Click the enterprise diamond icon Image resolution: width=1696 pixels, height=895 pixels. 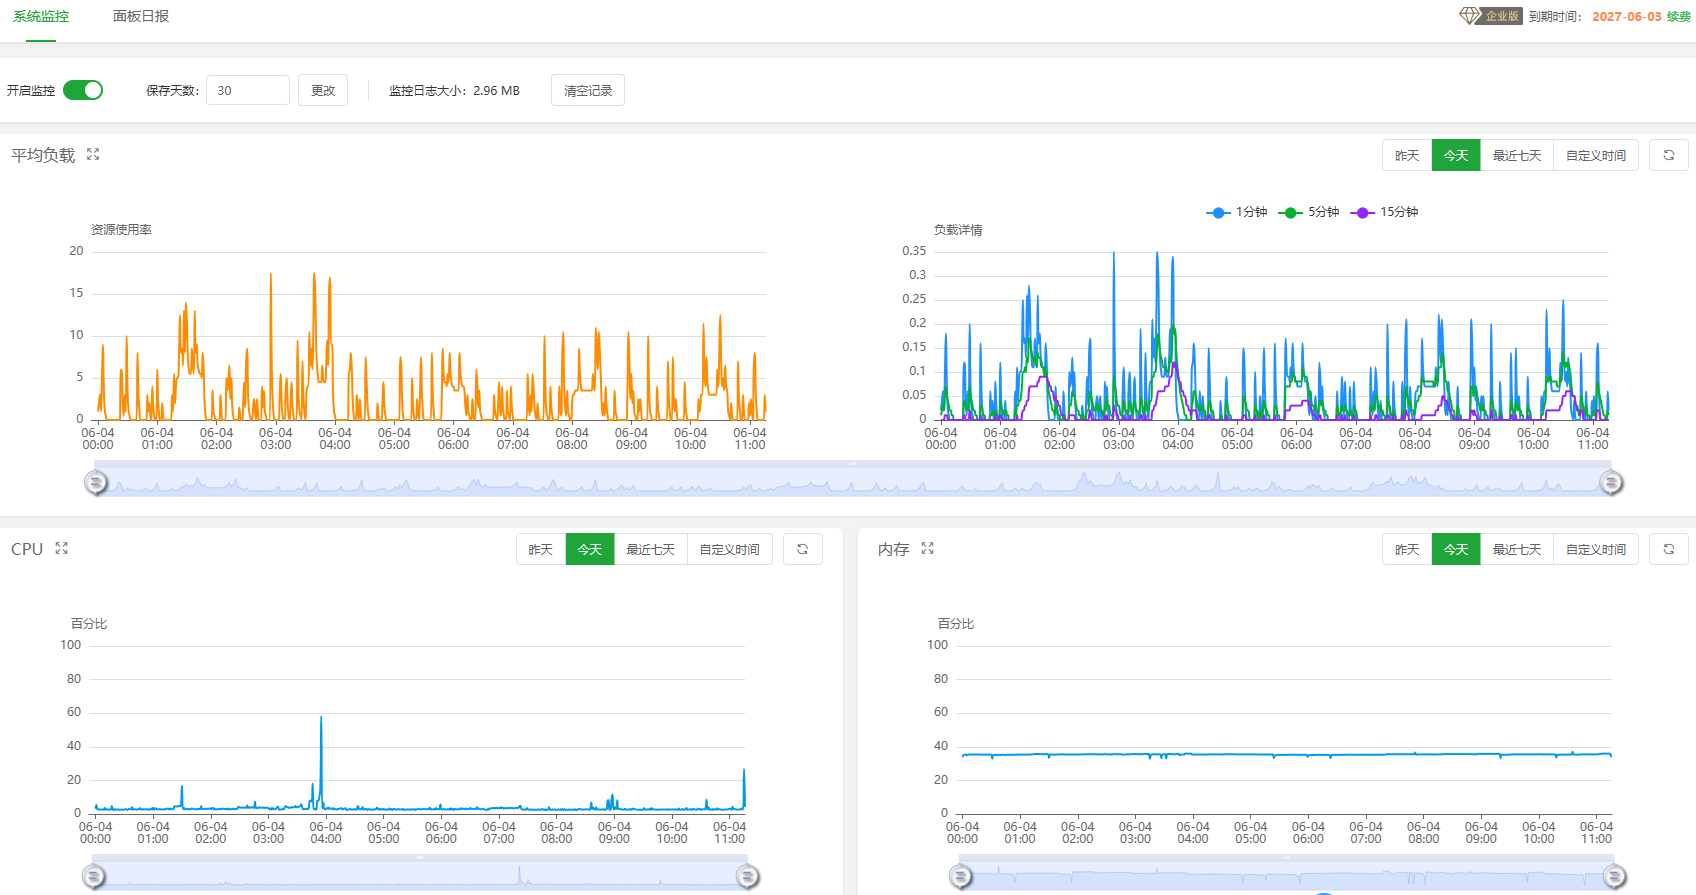coord(1469,16)
